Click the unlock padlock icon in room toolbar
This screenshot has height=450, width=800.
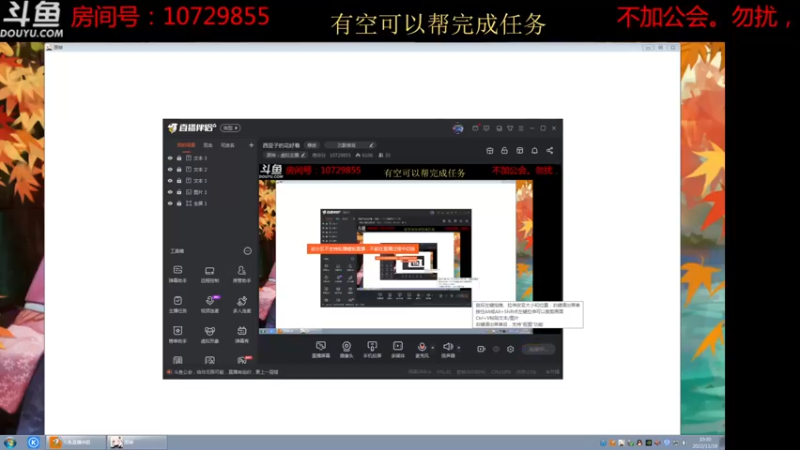click(504, 151)
